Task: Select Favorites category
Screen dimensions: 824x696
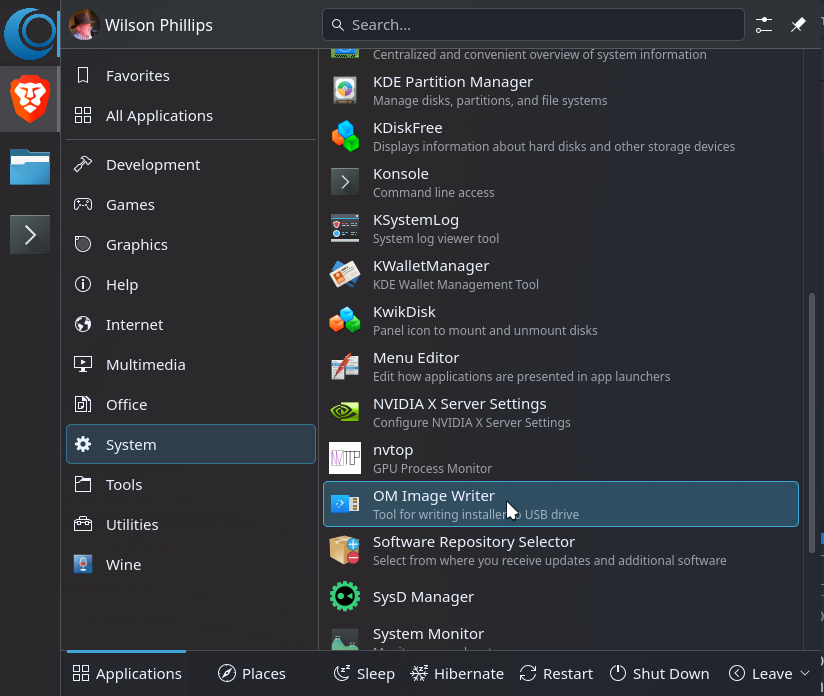Action: 191,76
